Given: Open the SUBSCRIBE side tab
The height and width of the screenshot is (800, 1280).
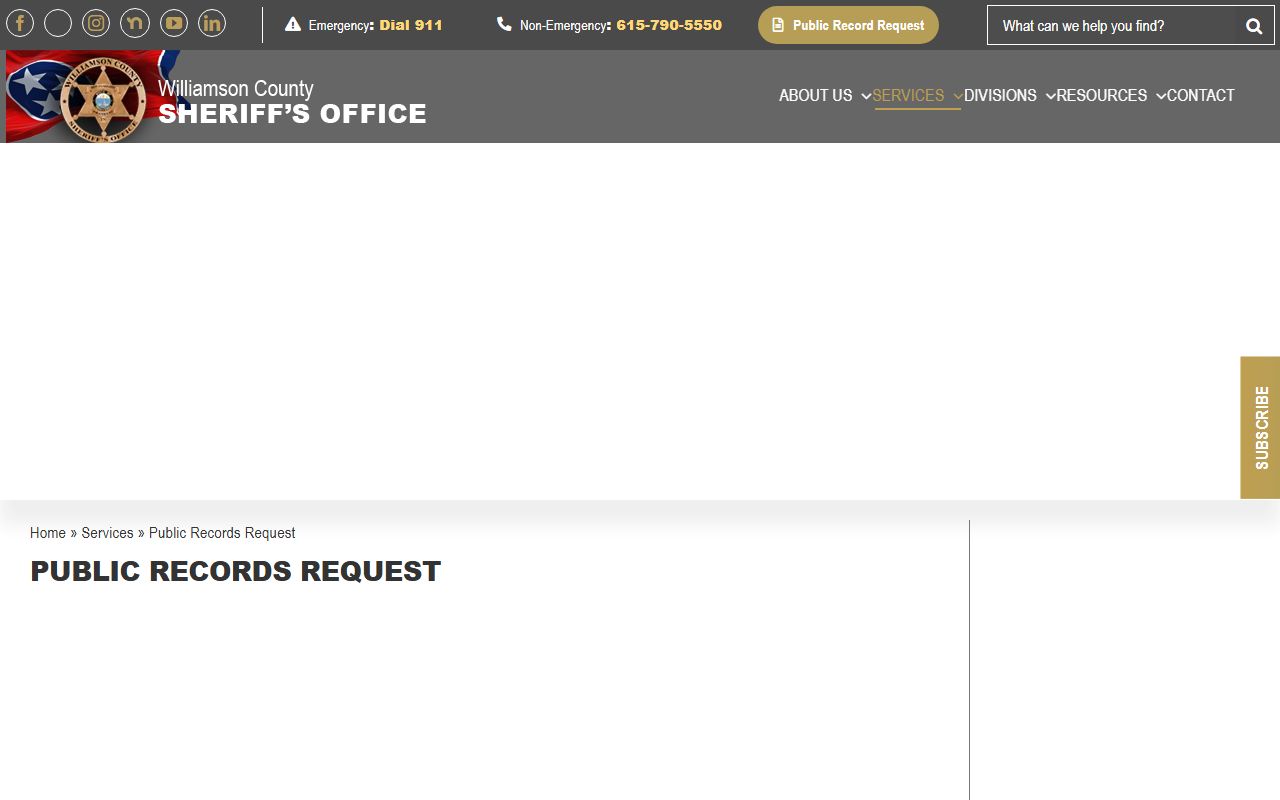Looking at the screenshot, I should click(1260, 427).
